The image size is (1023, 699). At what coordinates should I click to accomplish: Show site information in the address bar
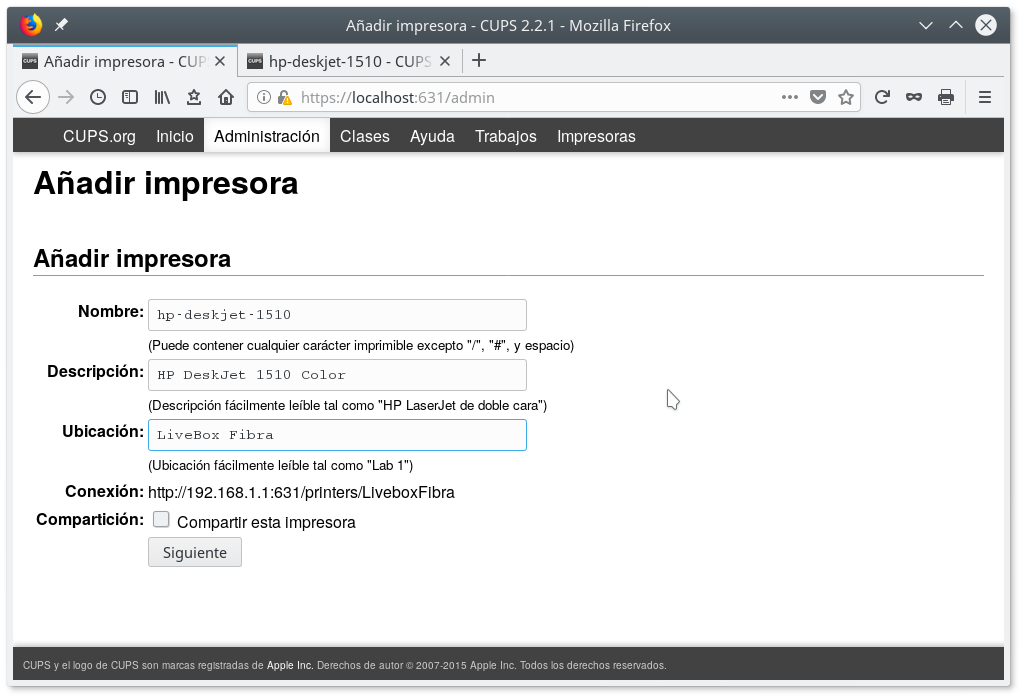pyautogui.click(x=264, y=97)
